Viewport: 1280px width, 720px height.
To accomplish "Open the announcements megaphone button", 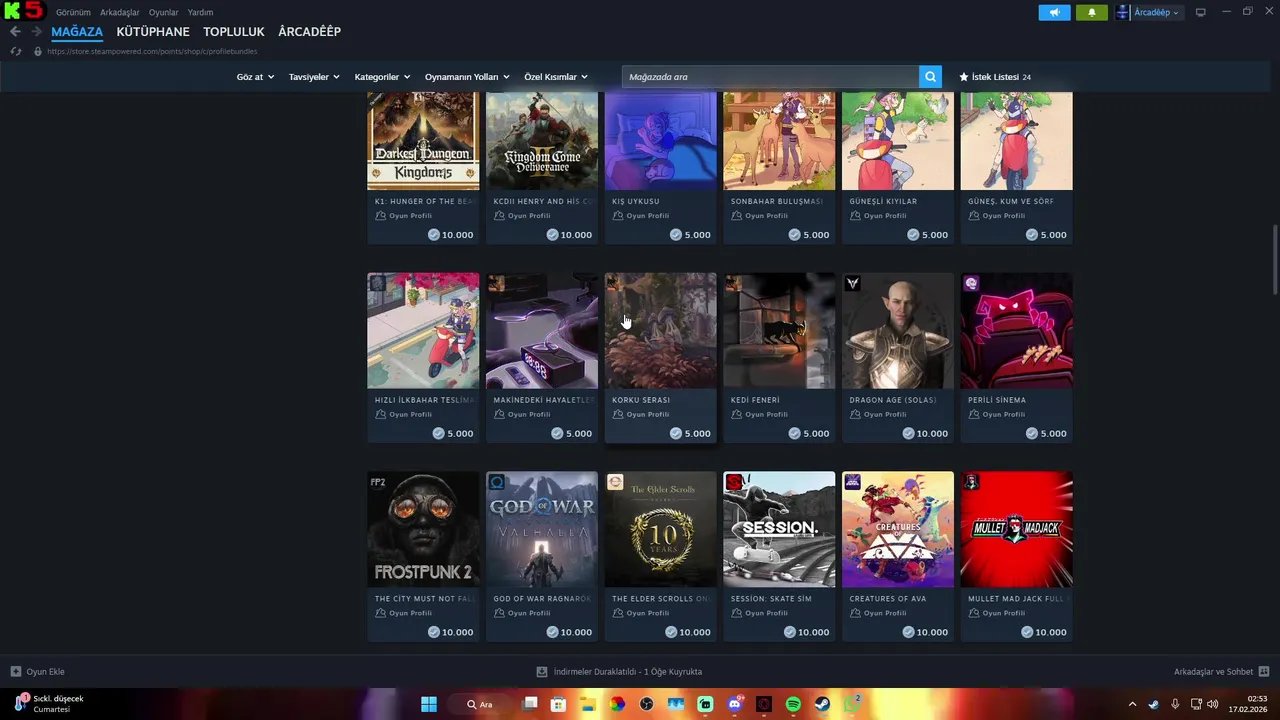I will click(1054, 12).
